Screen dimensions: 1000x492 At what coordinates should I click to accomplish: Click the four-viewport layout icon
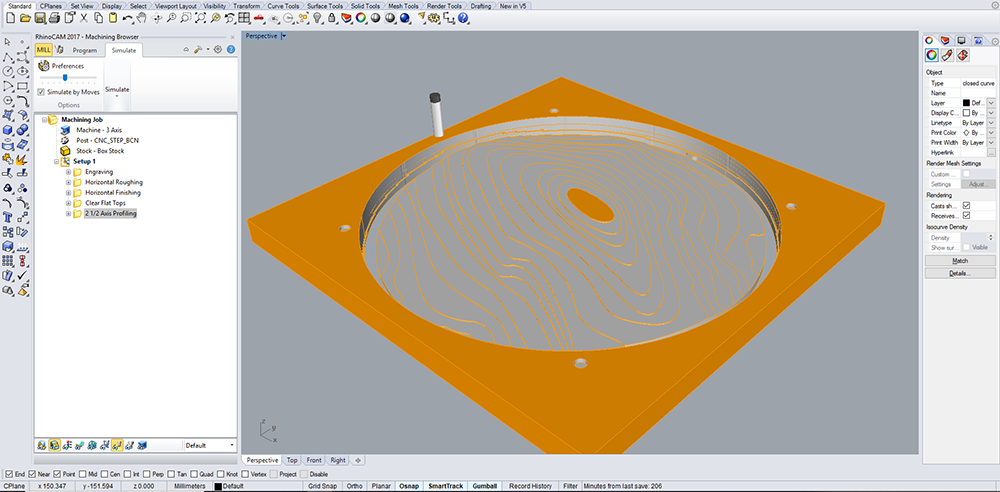pos(244,18)
